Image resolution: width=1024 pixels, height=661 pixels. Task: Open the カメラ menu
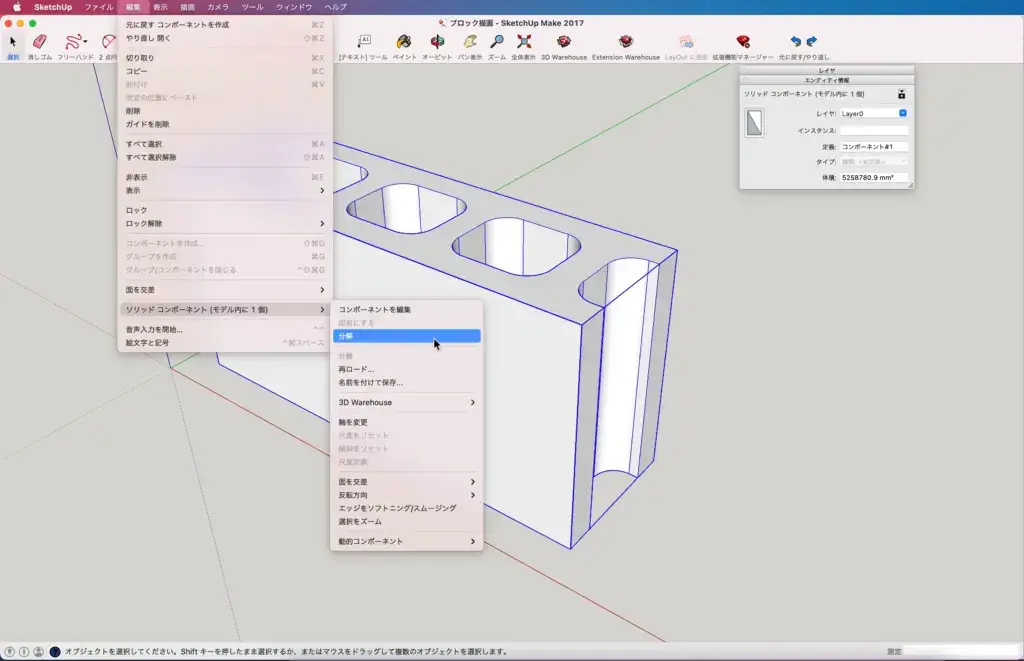coord(217,7)
